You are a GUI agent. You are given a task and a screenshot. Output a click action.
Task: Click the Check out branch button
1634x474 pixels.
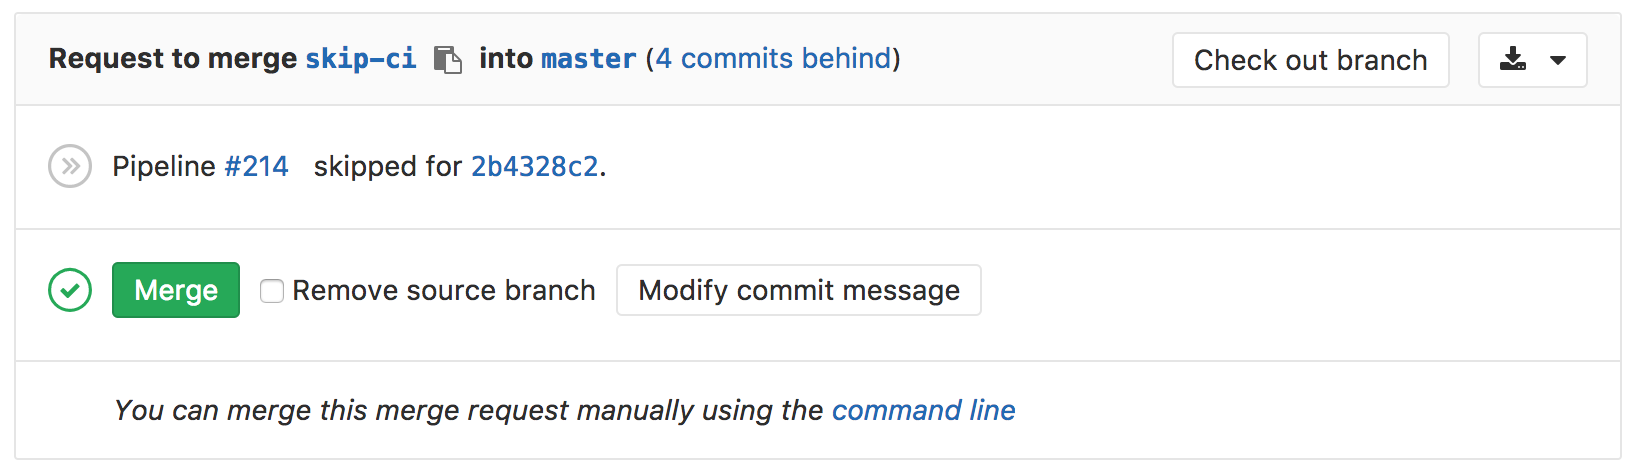point(1310,60)
